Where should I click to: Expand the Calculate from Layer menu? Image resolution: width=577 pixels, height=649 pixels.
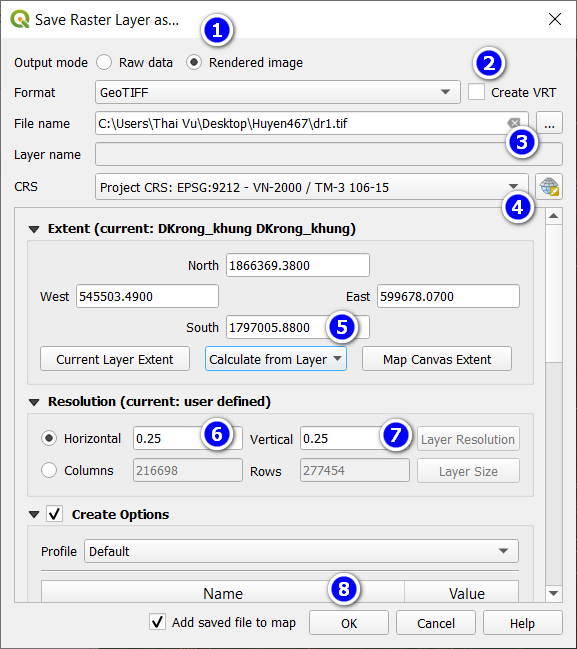pyautogui.click(x=276, y=359)
